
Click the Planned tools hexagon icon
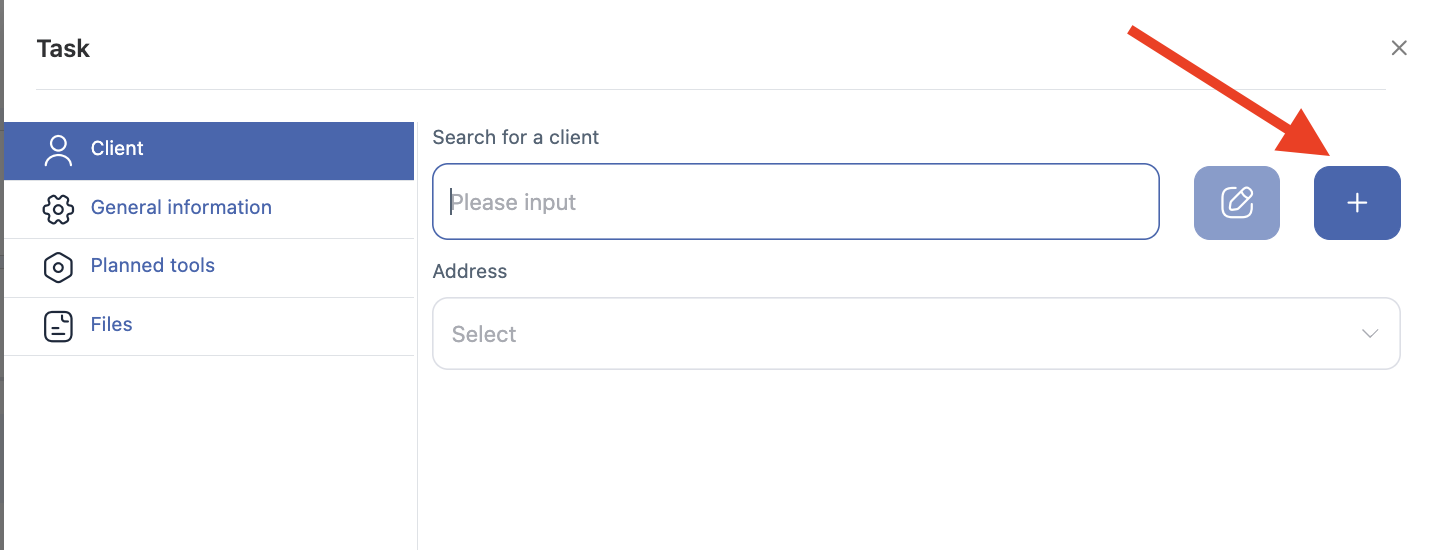(59, 267)
